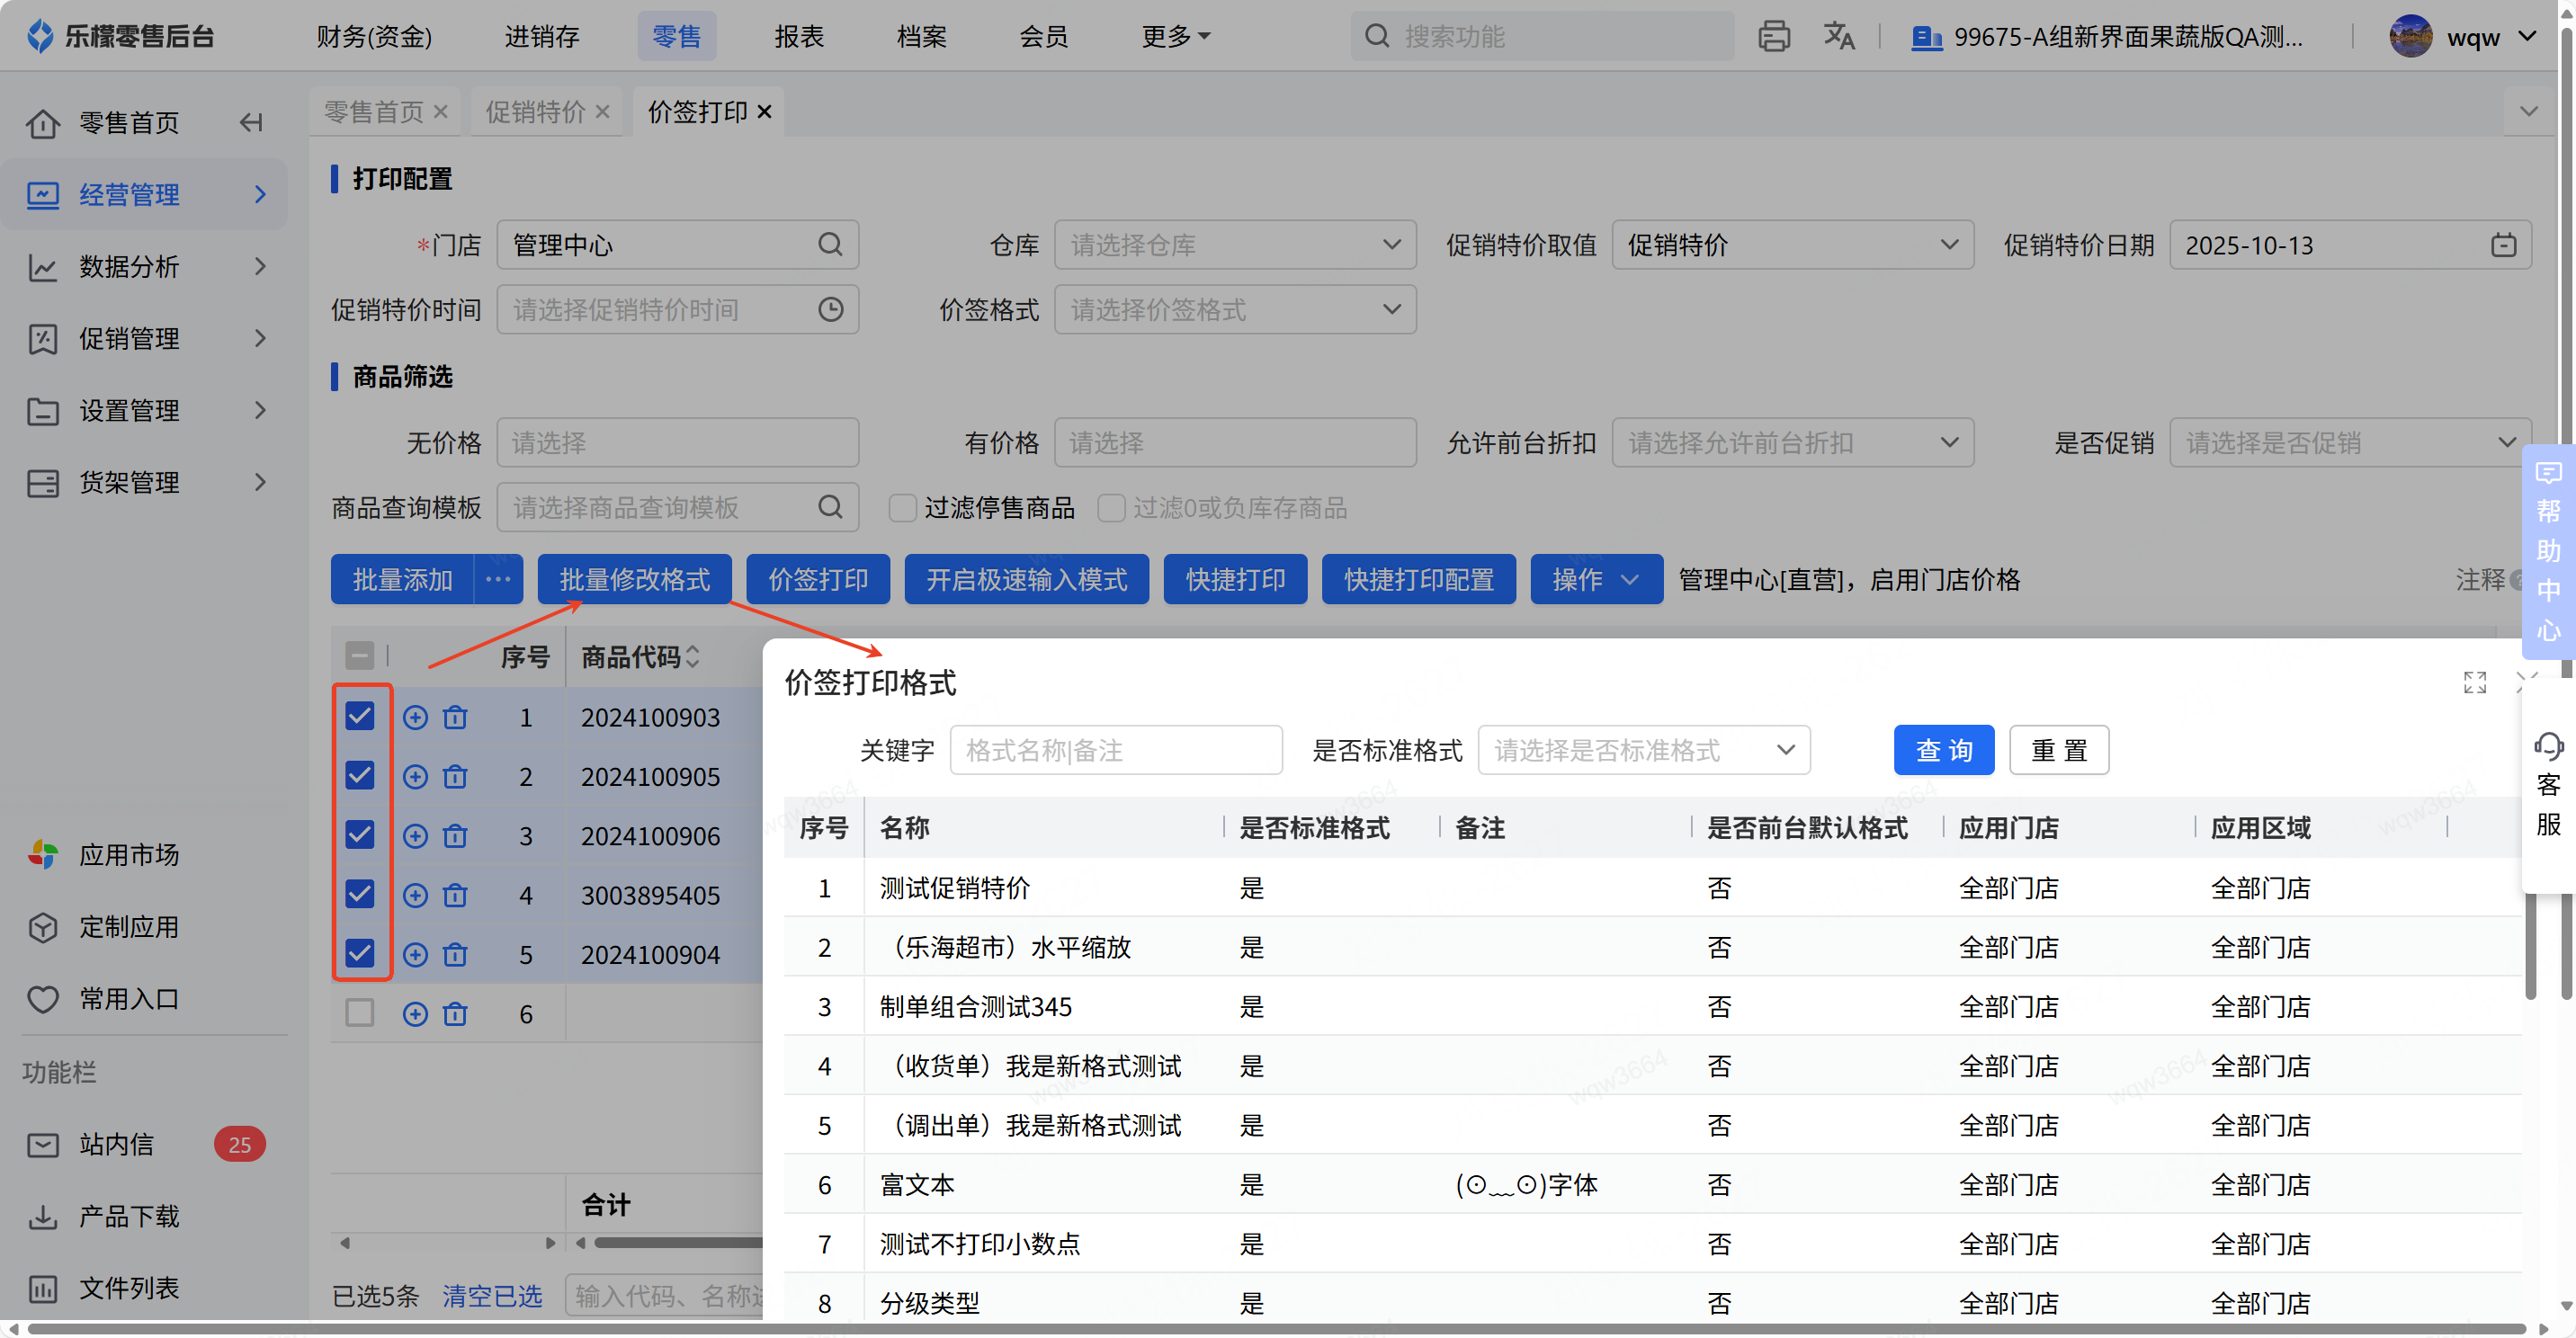The width and height of the screenshot is (2576, 1338).
Task: Click the 查询 button
Action: pos(1943,750)
